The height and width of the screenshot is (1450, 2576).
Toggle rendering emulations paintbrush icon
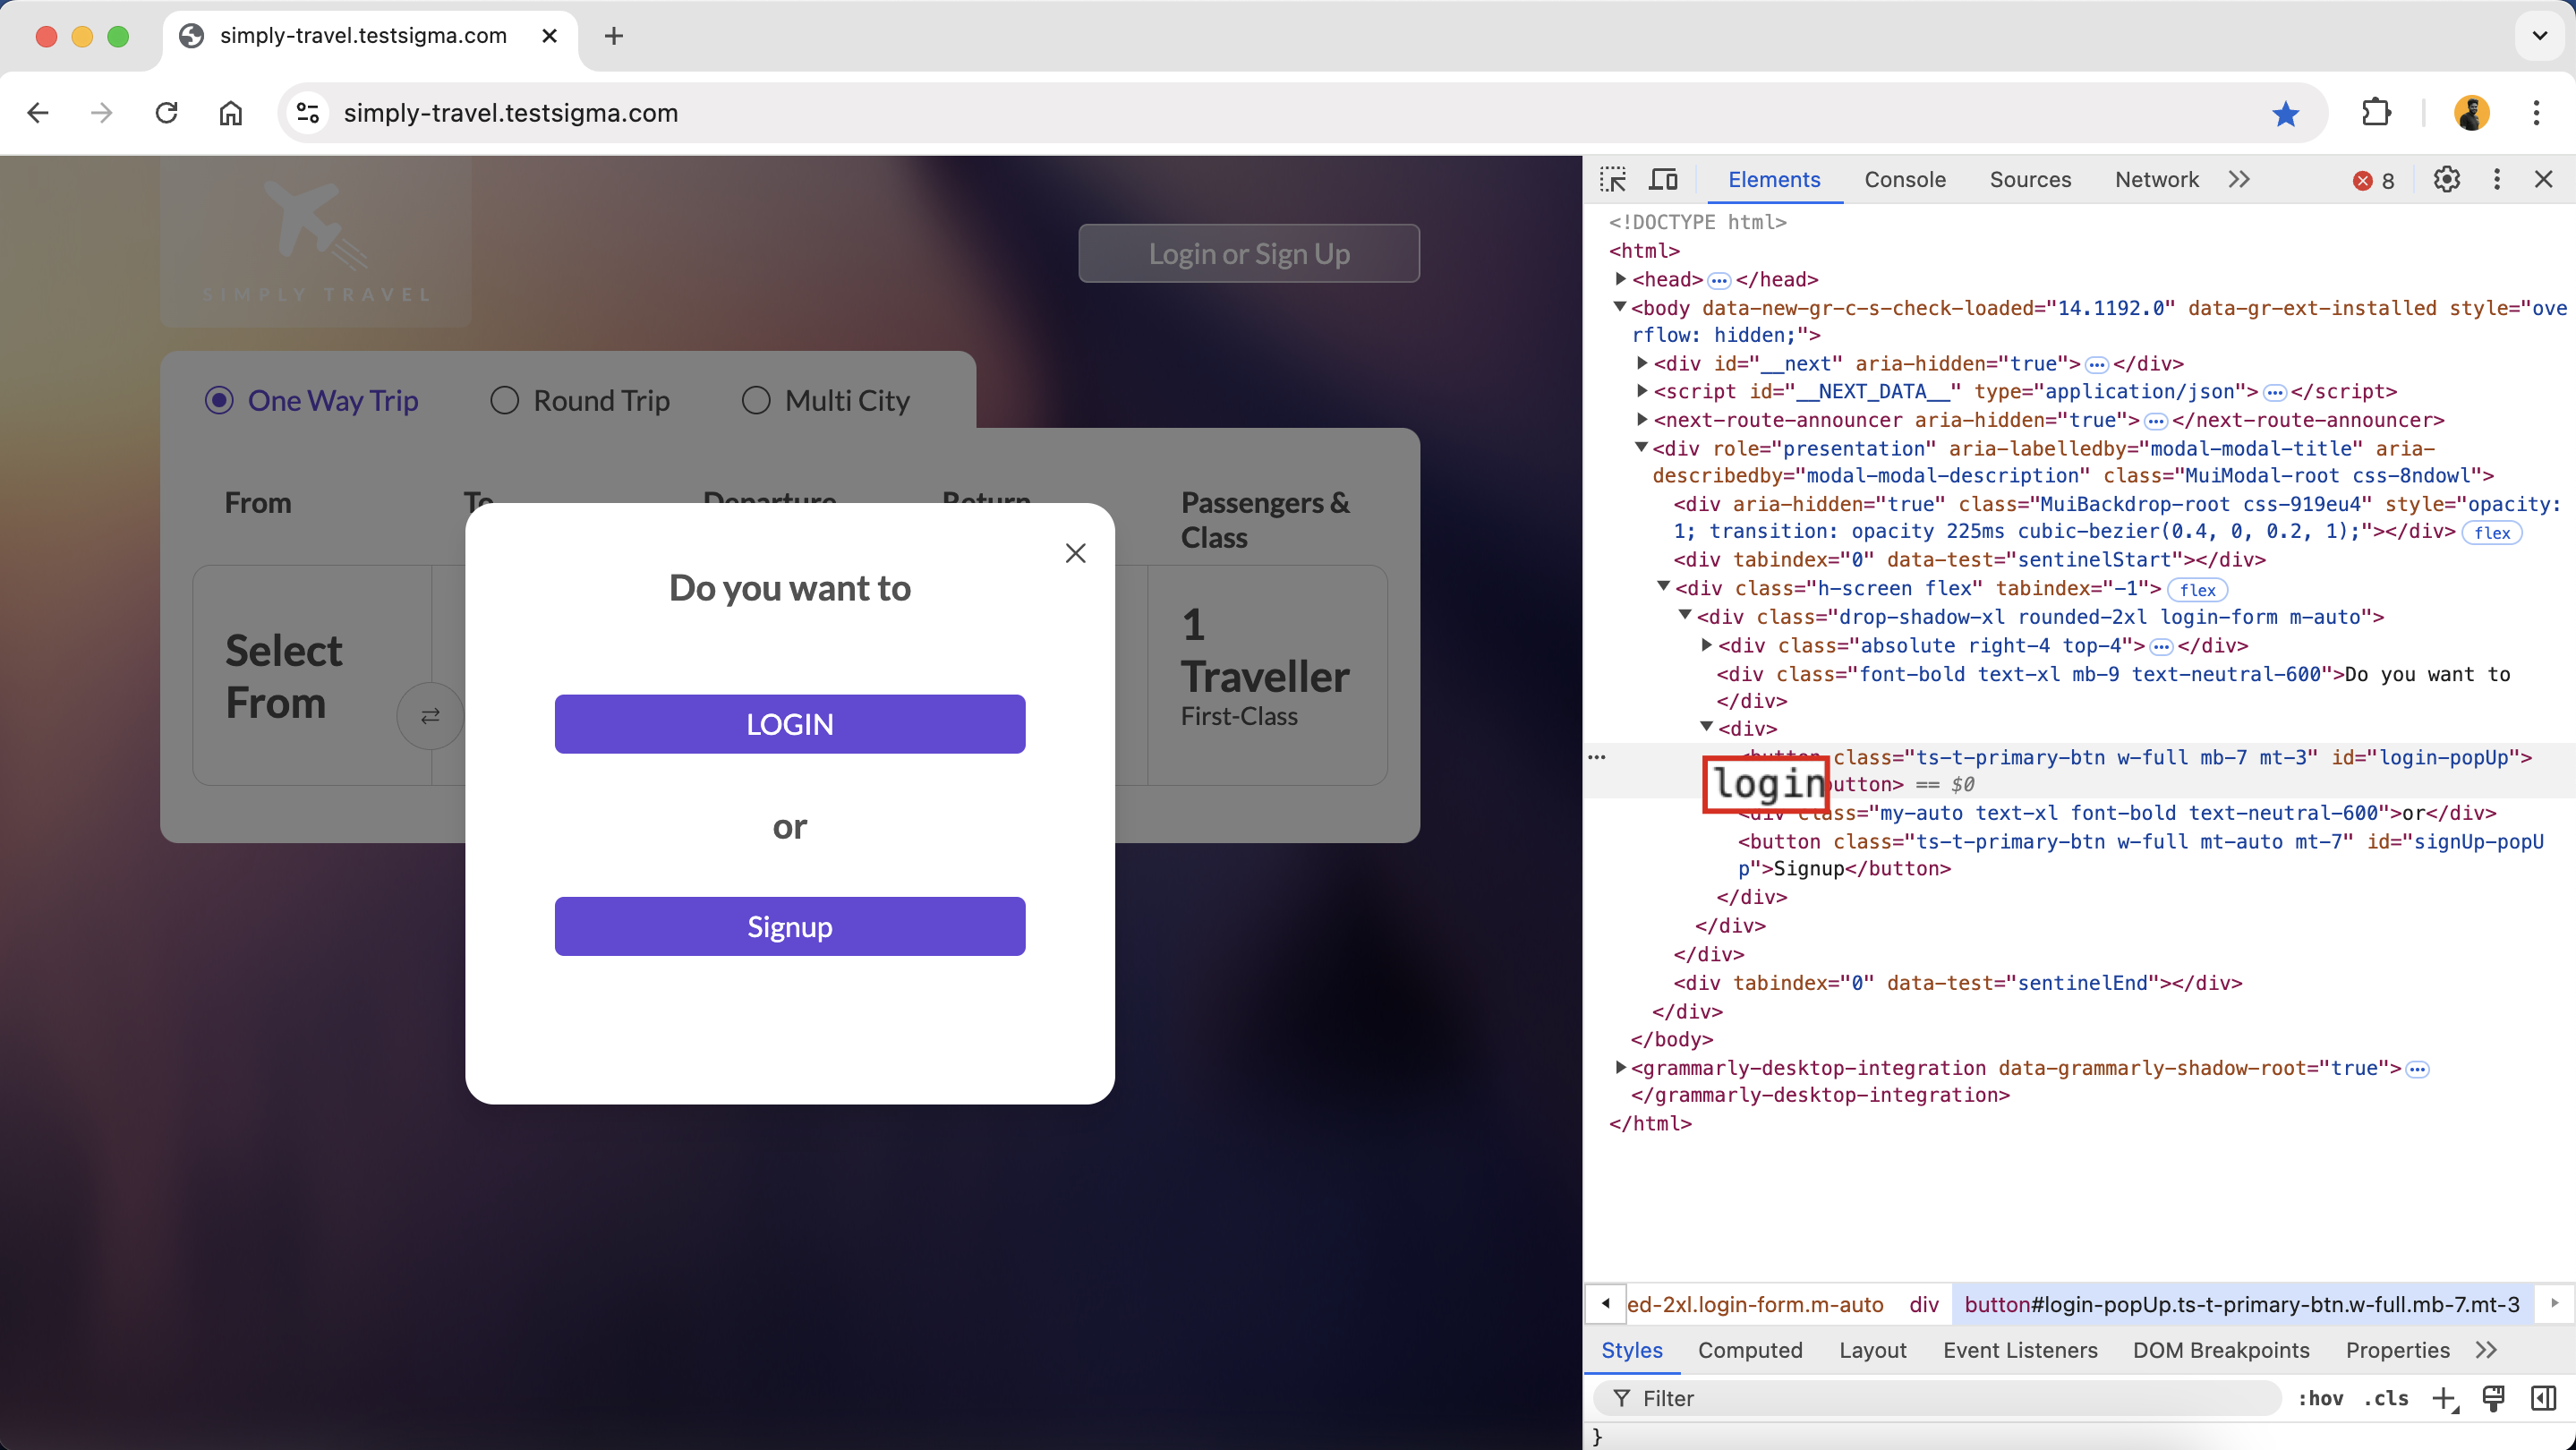[x=2493, y=1398]
